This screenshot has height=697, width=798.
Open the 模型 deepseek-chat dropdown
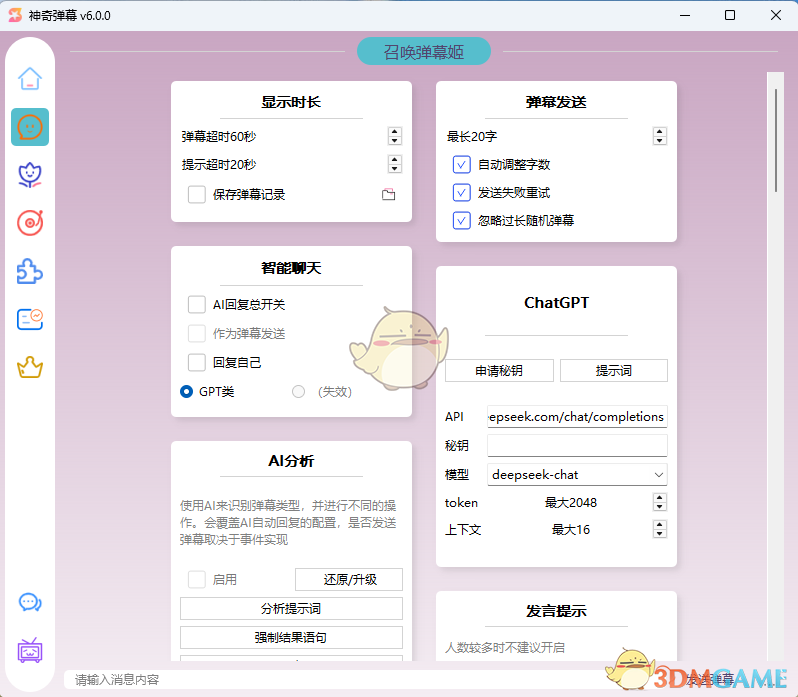(577, 475)
